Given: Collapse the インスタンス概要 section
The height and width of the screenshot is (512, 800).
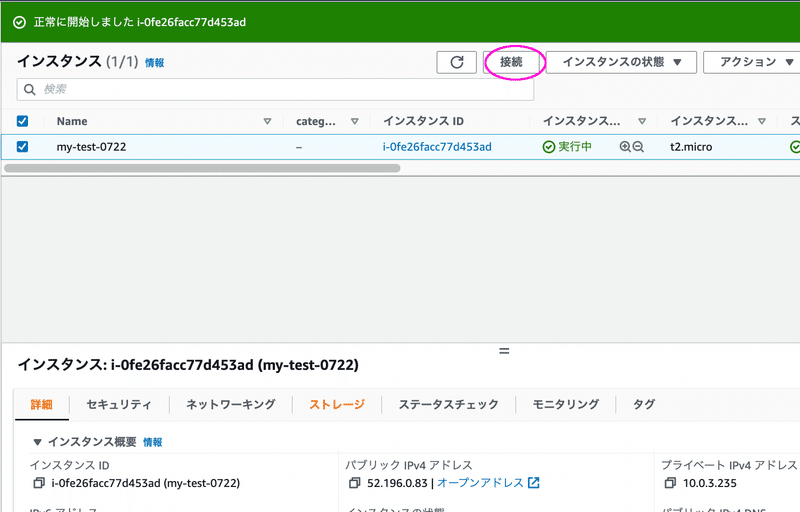Looking at the screenshot, I should coord(37,442).
